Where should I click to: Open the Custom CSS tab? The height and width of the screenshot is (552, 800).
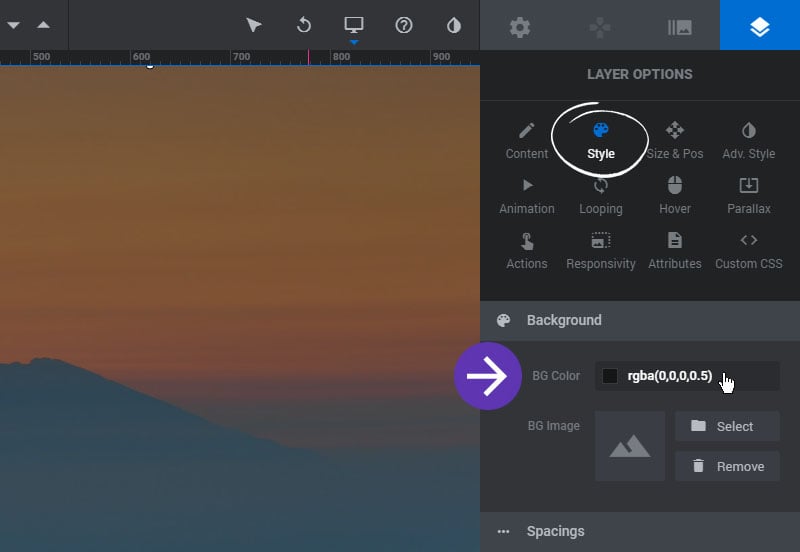(748, 252)
